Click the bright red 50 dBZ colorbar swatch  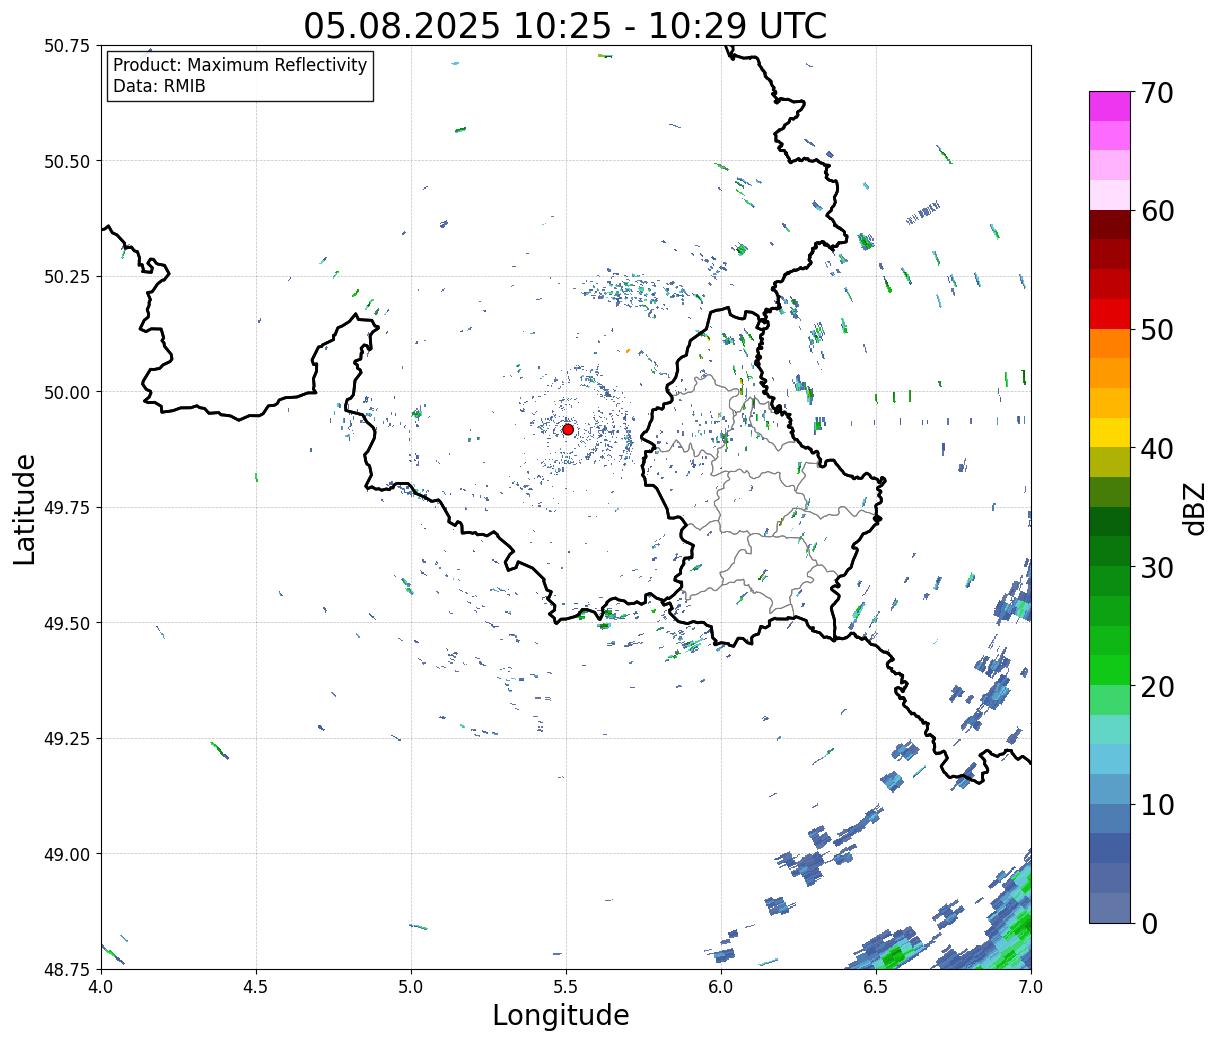coord(1110,314)
